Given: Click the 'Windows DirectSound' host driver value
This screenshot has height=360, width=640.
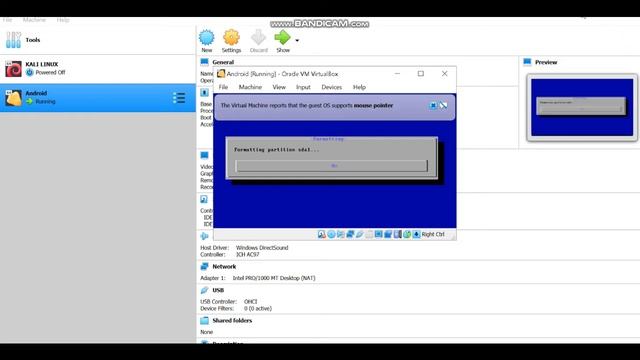Looking at the screenshot, I should click(x=262, y=248).
